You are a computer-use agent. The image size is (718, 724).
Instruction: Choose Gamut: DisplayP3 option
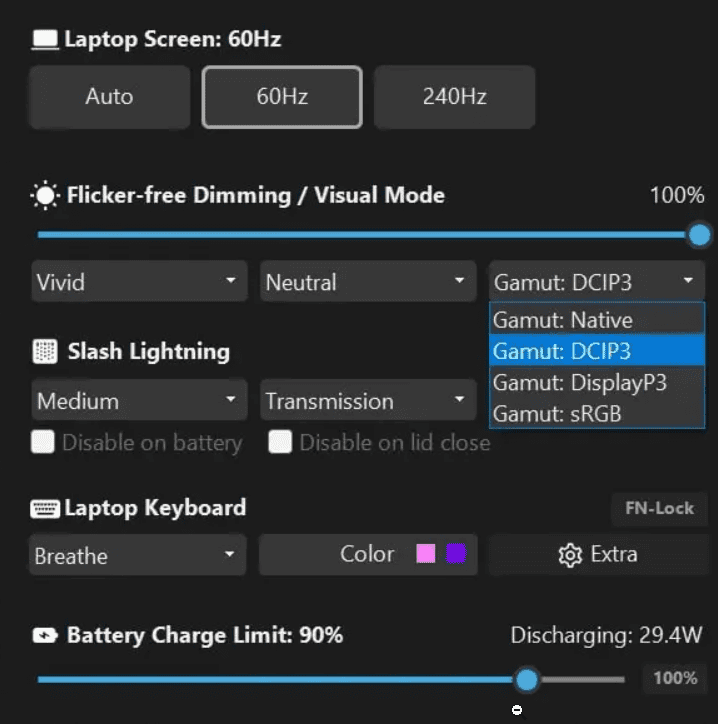597,382
